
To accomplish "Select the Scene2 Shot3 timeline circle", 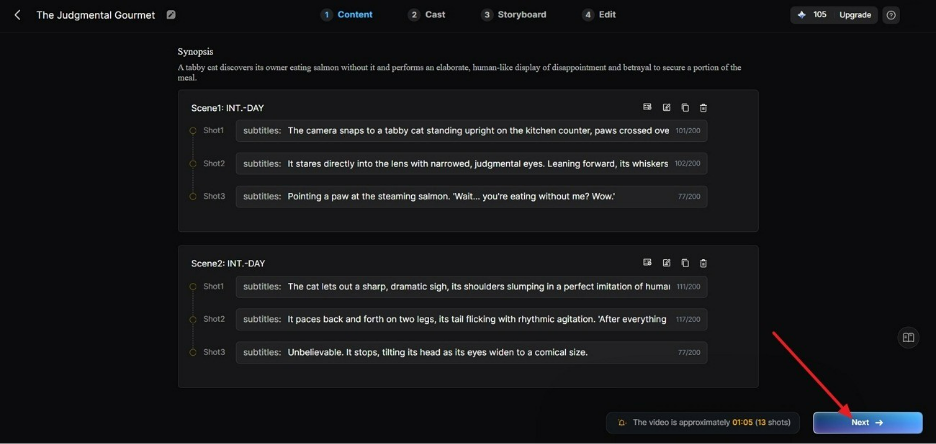I will coord(193,353).
